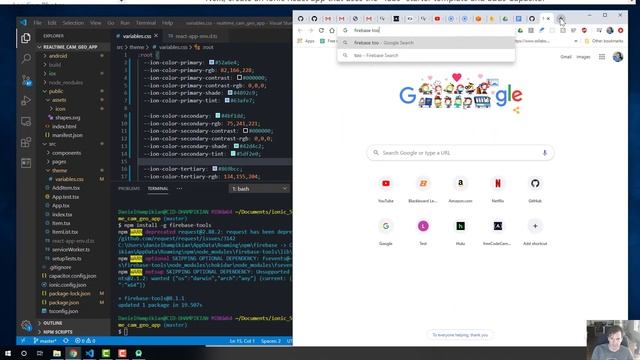The image size is (640, 360).
Task: Open the Search view in VS Code activity bar
Action: coord(26,59)
